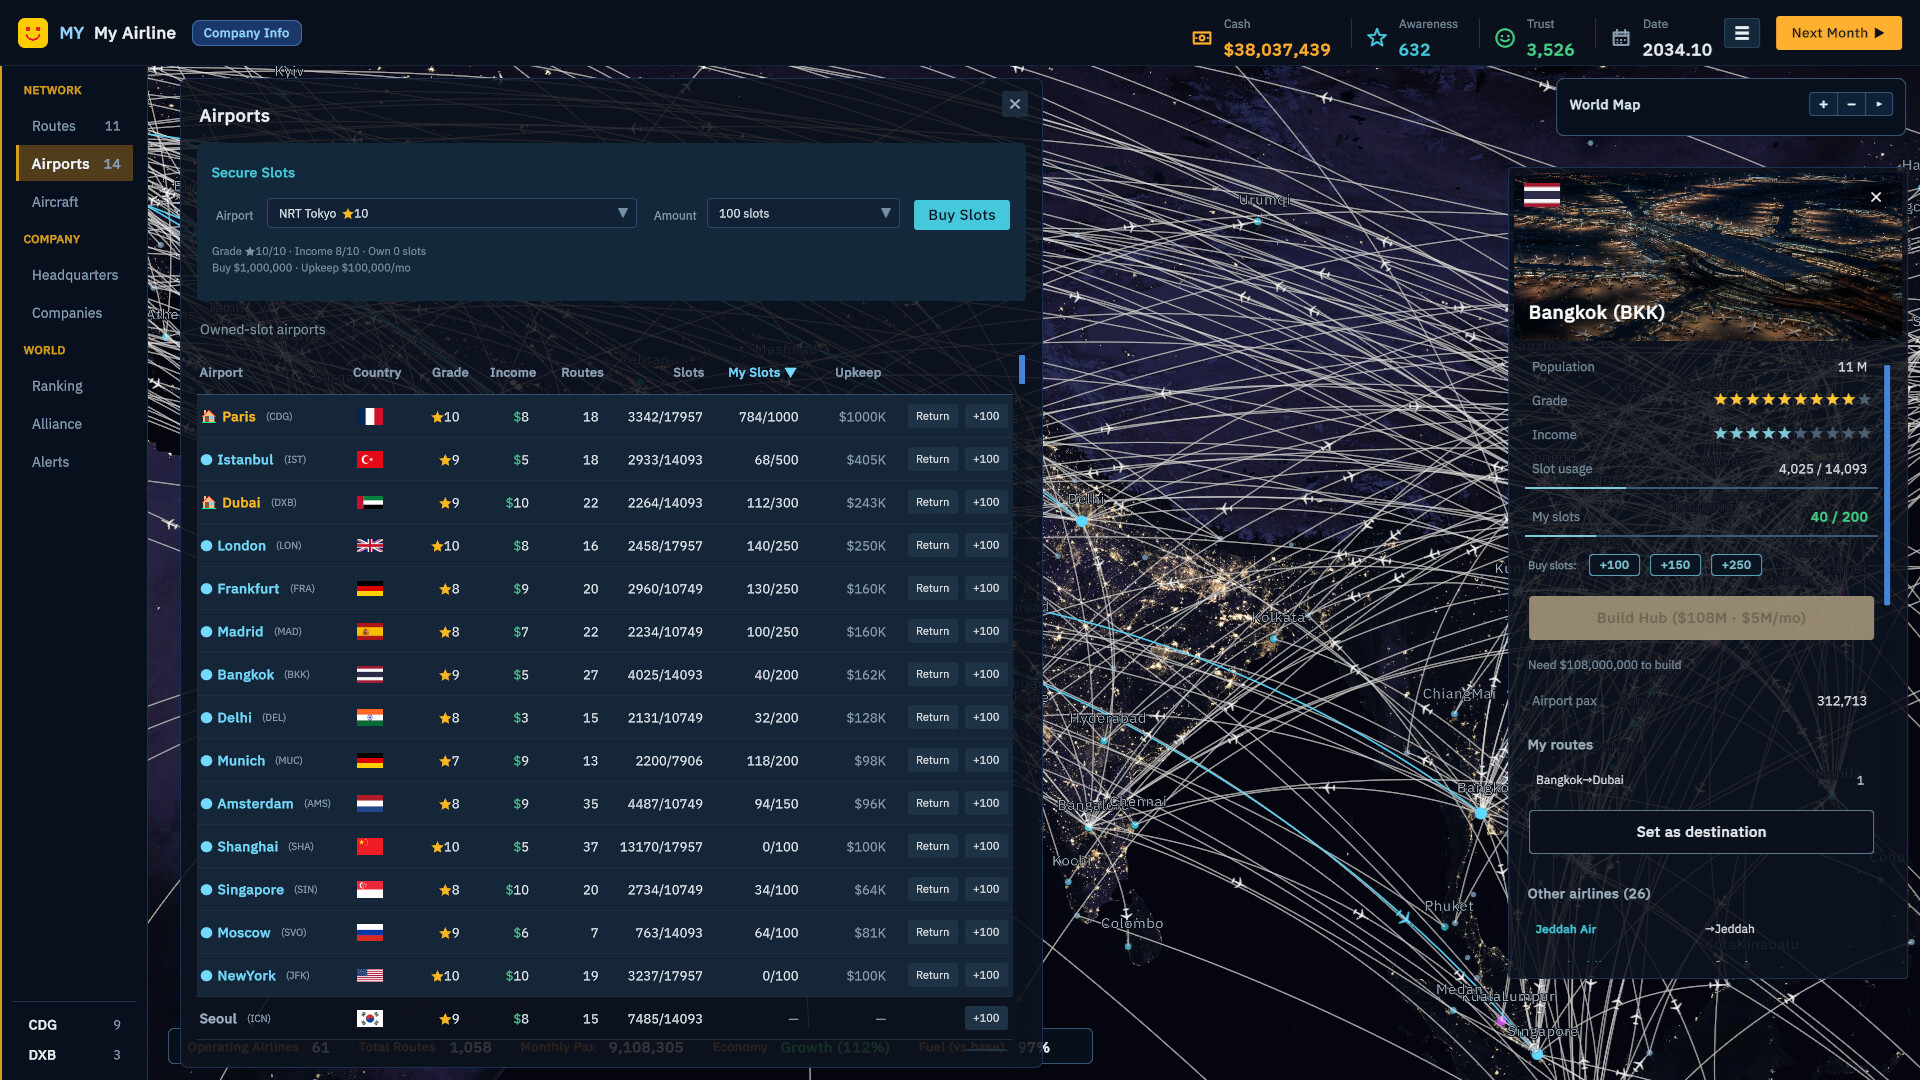The image size is (1920, 1080).
Task: Click the Cash money icon
Action: (x=1202, y=38)
